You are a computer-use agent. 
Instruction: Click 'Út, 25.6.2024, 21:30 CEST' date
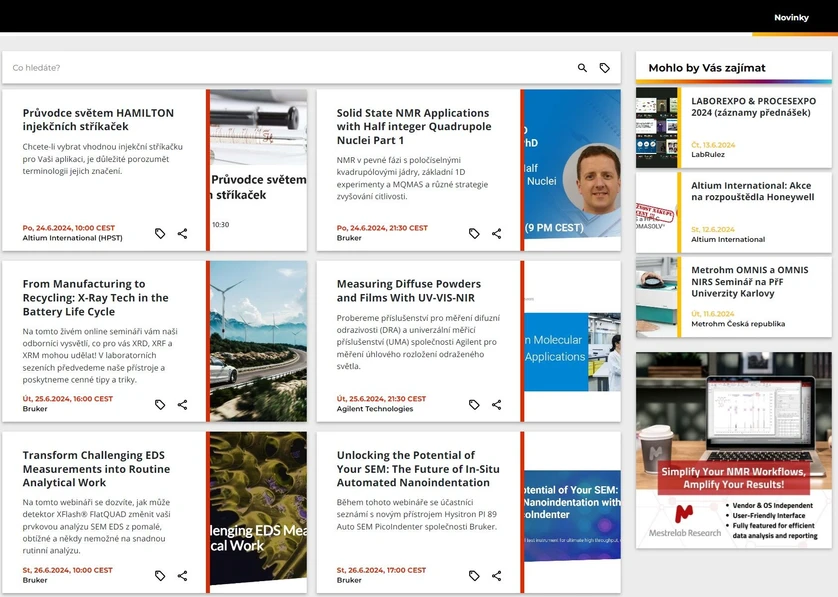coord(381,399)
